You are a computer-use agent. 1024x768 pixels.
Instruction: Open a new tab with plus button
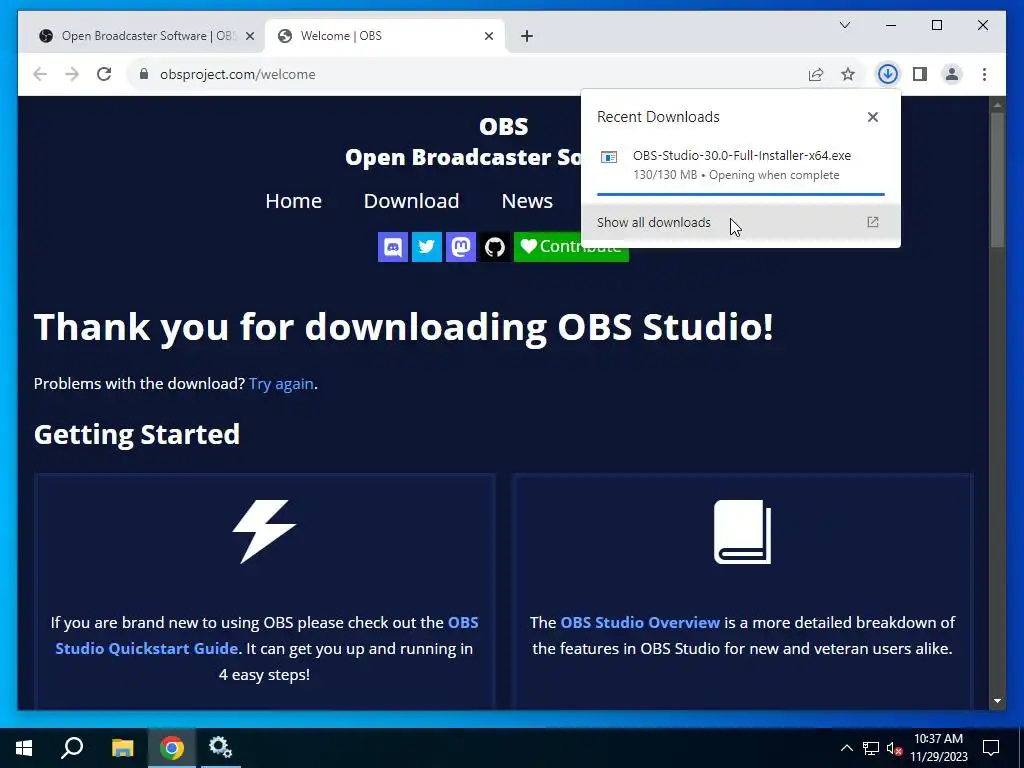(527, 36)
